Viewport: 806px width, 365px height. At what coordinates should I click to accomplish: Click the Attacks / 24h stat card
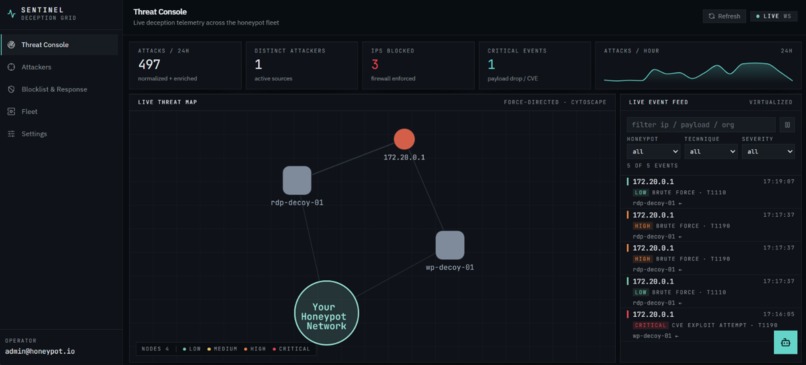[x=185, y=66]
